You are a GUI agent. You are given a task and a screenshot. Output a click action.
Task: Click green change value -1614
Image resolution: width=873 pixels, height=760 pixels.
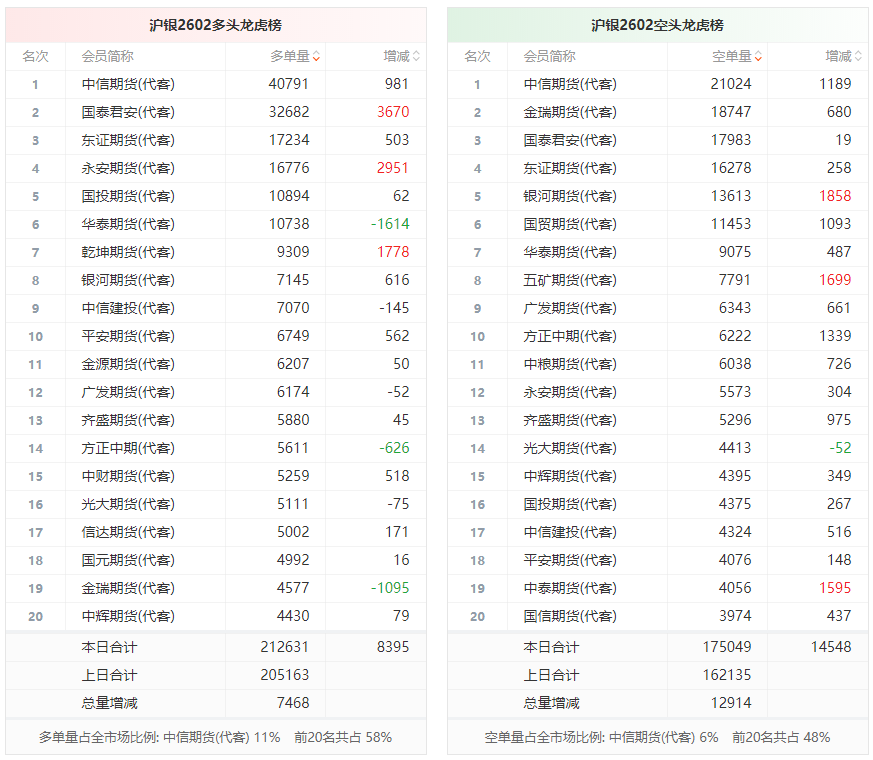point(390,224)
